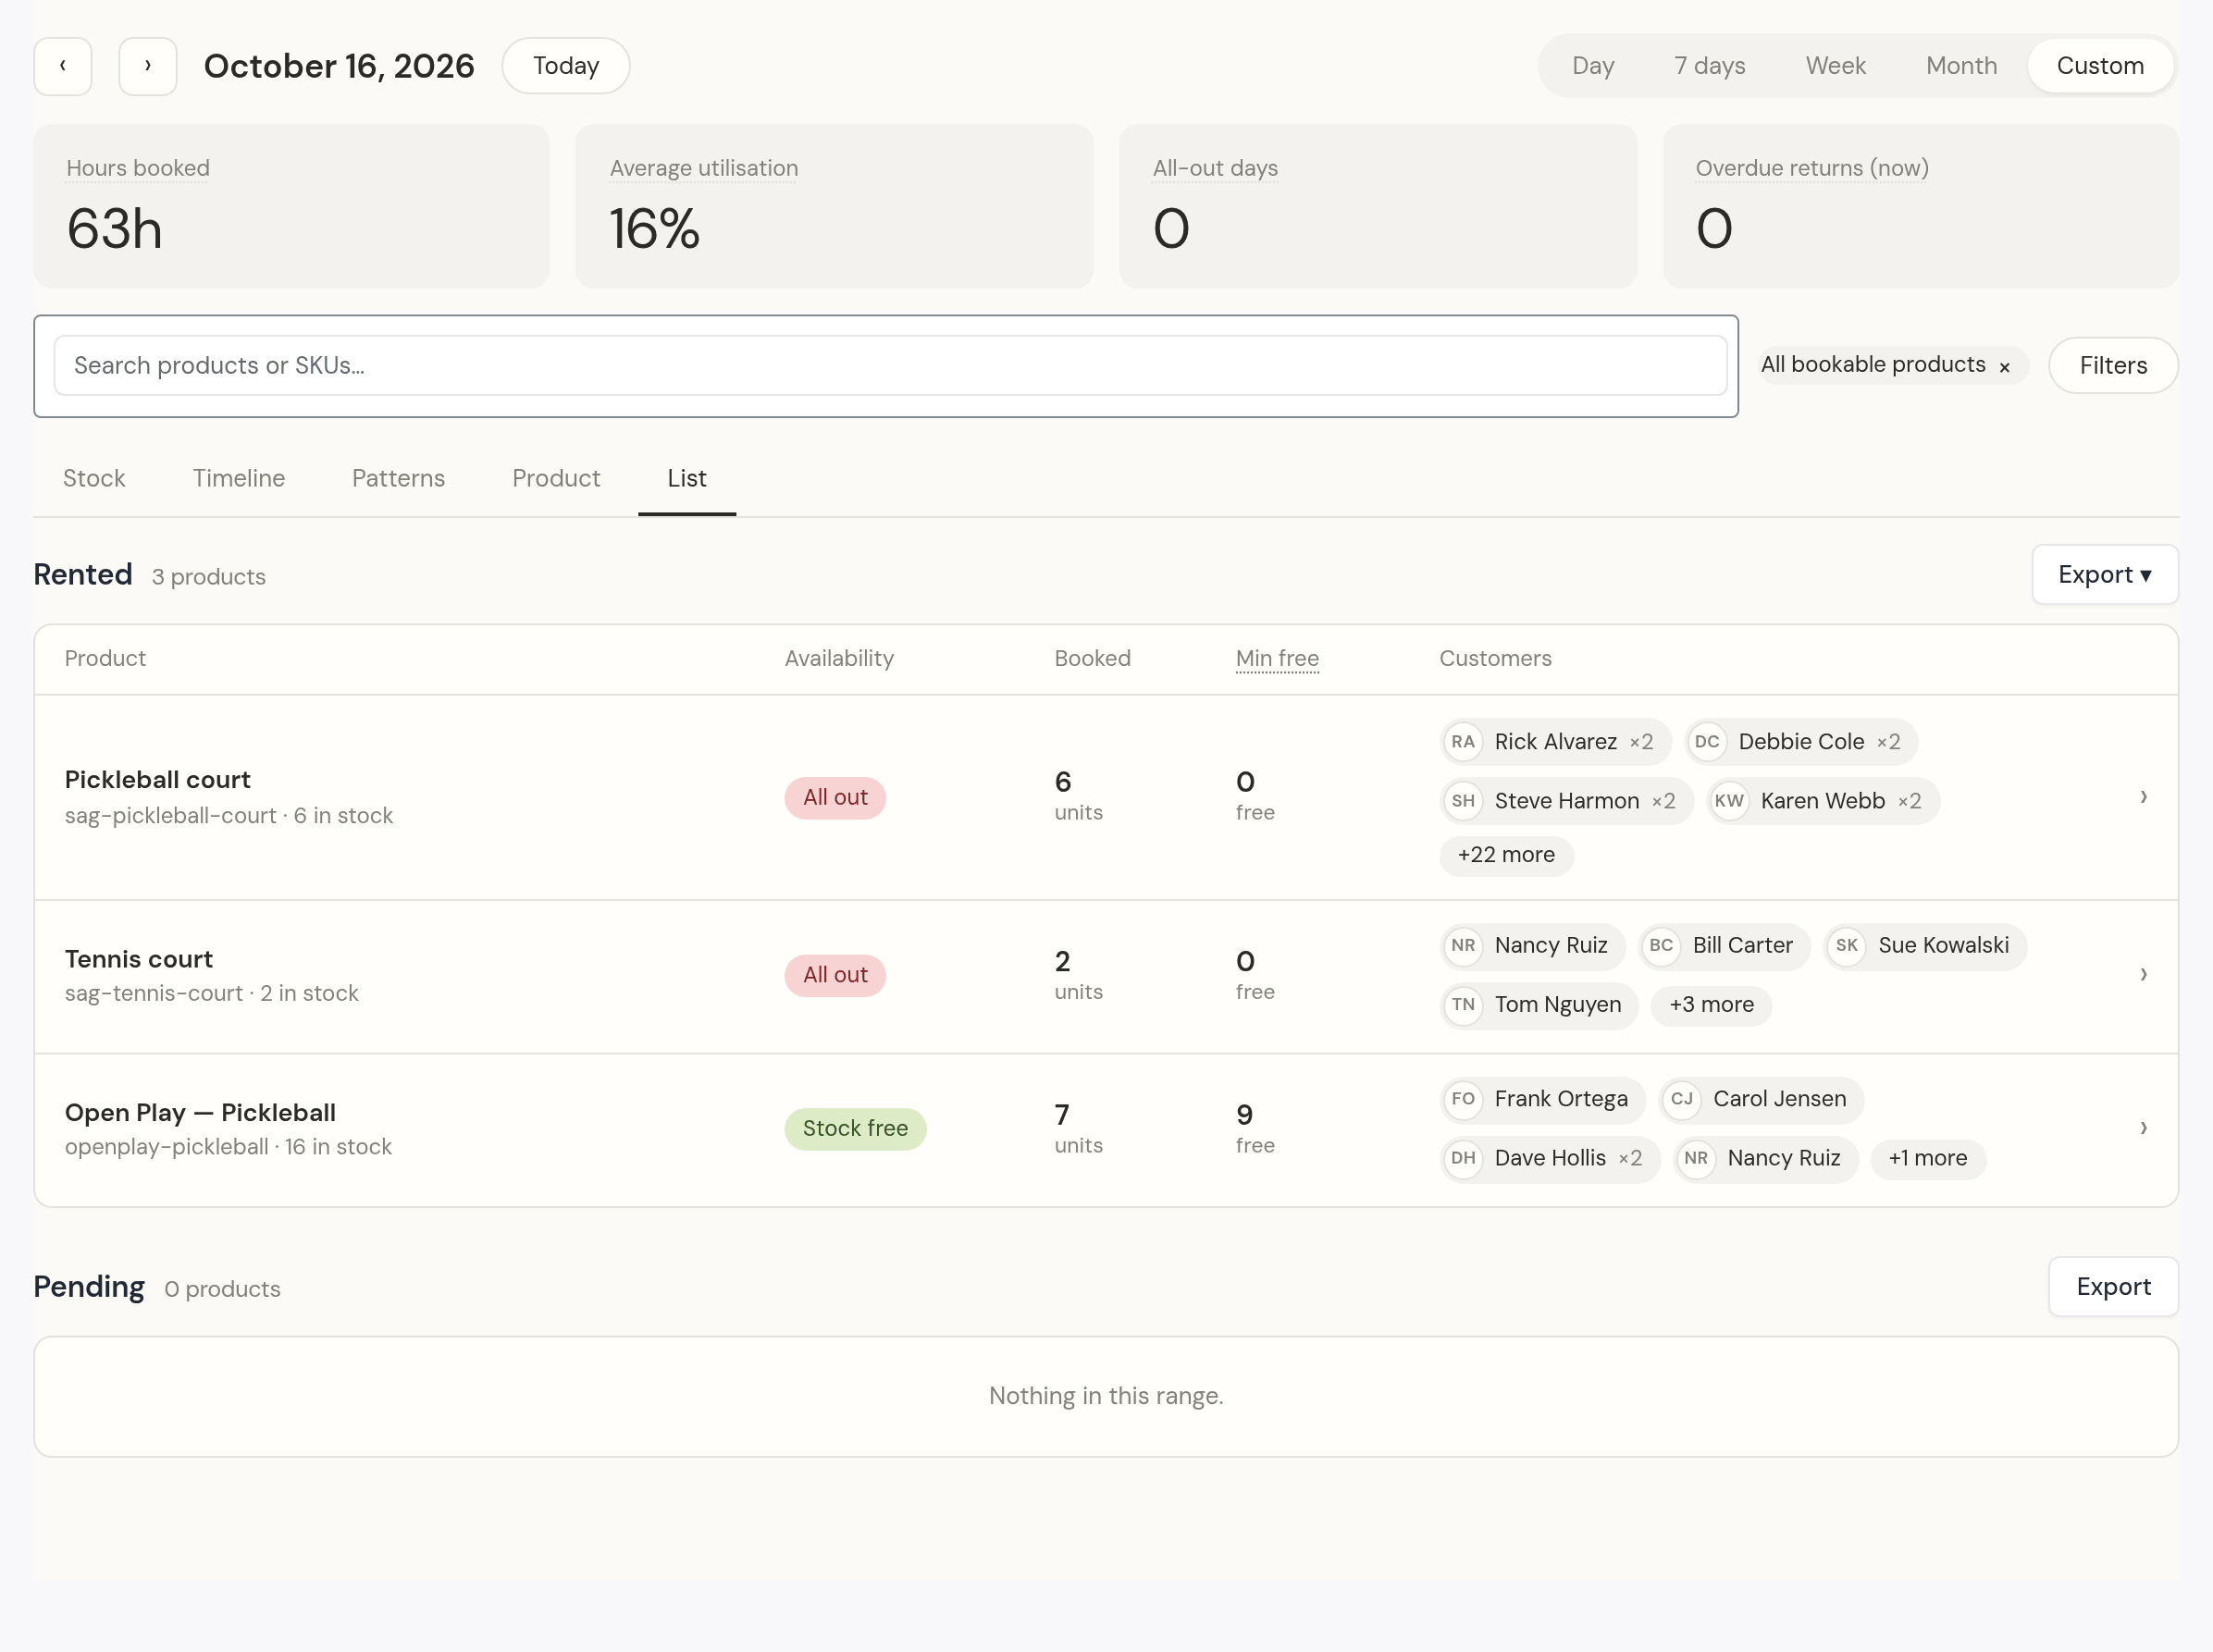
Task: Show +1 more Open Play customers
Action: point(1927,1158)
